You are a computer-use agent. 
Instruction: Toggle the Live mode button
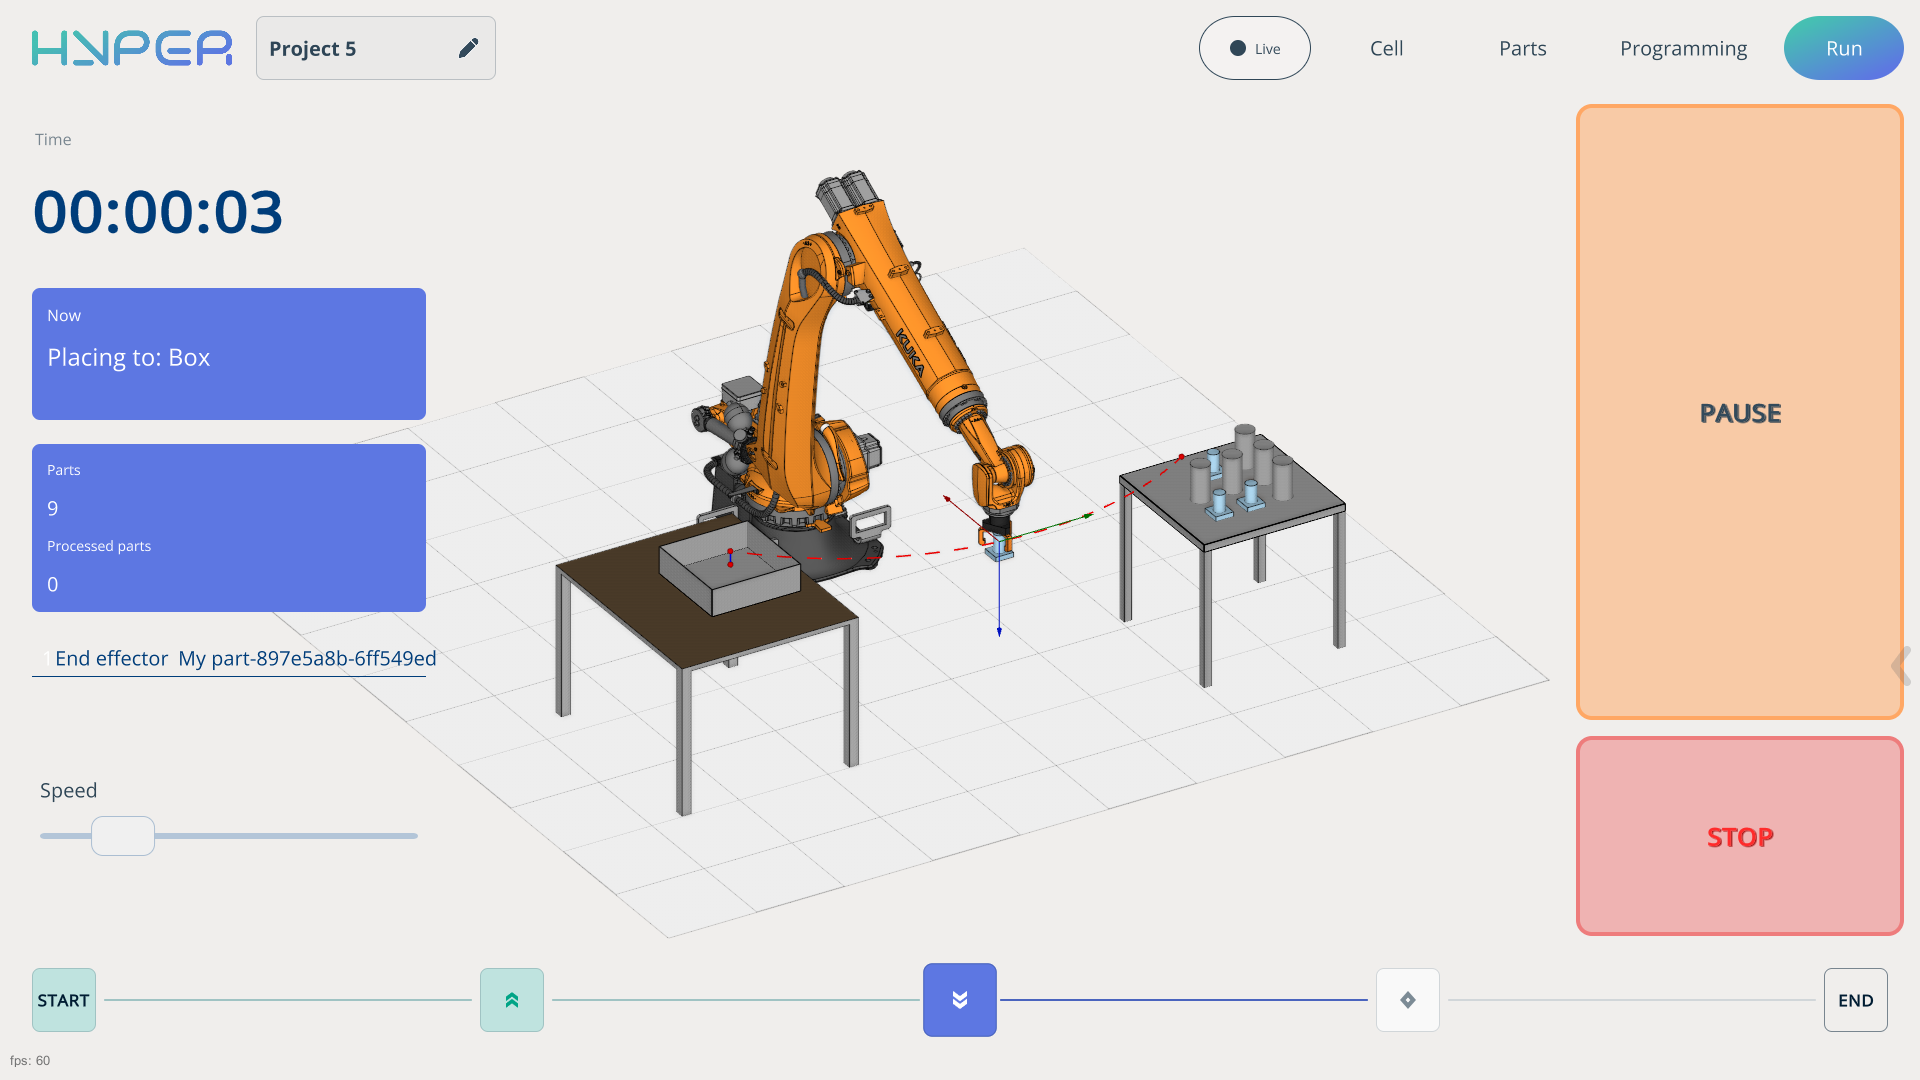click(x=1254, y=48)
